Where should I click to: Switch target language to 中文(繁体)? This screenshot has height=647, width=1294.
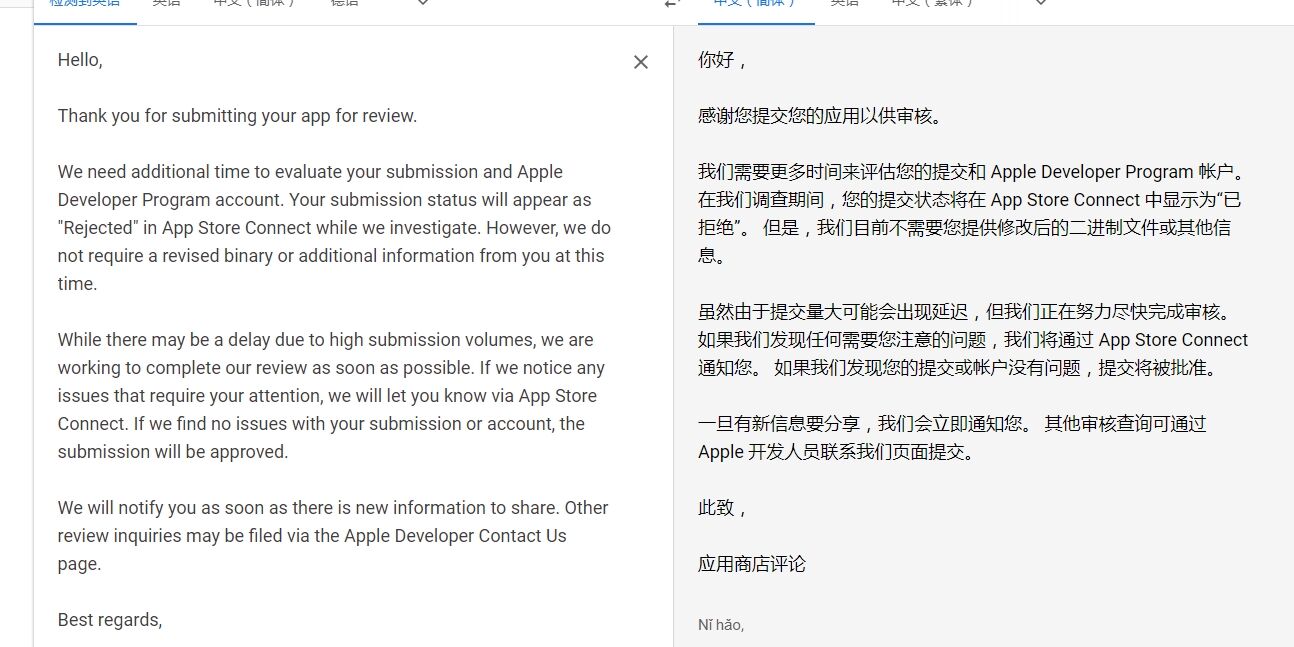point(932,4)
